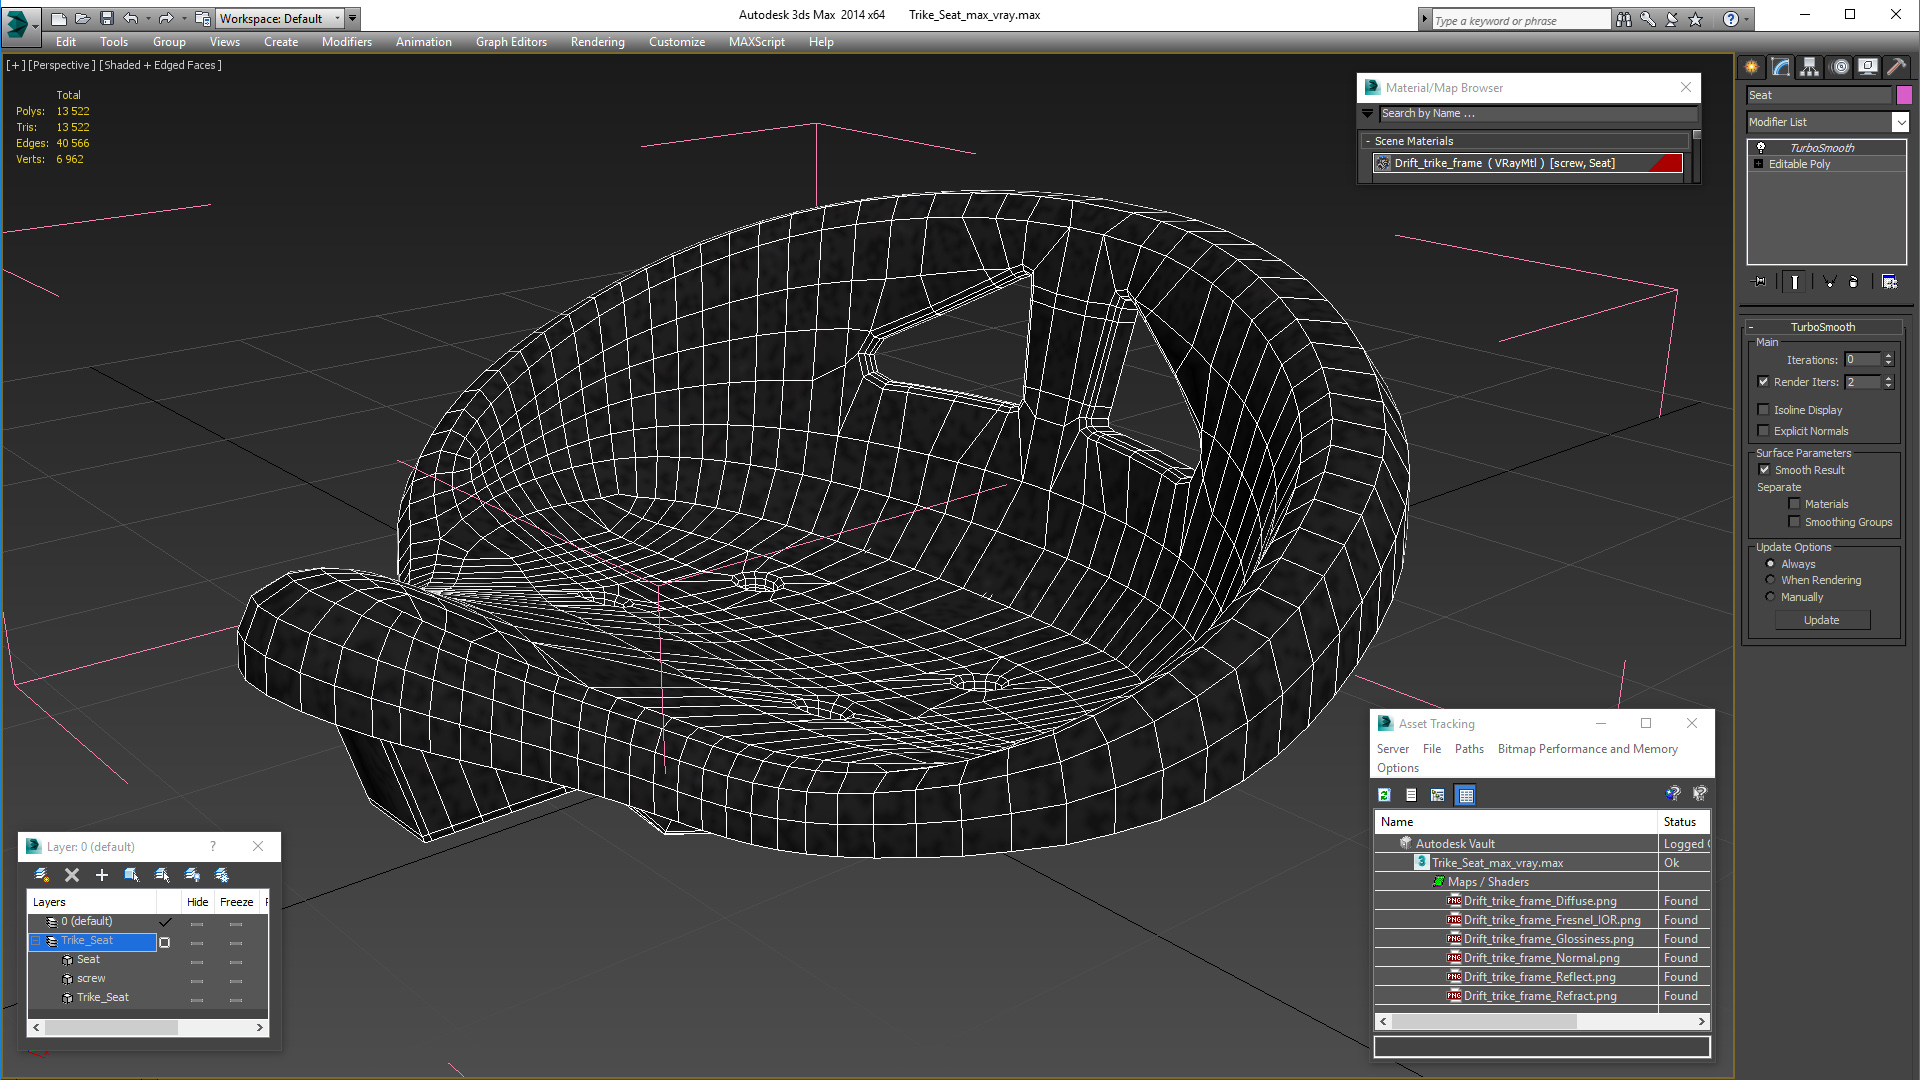1920x1080 pixels.
Task: Open the Graph Editors menu
Action: tap(511, 42)
